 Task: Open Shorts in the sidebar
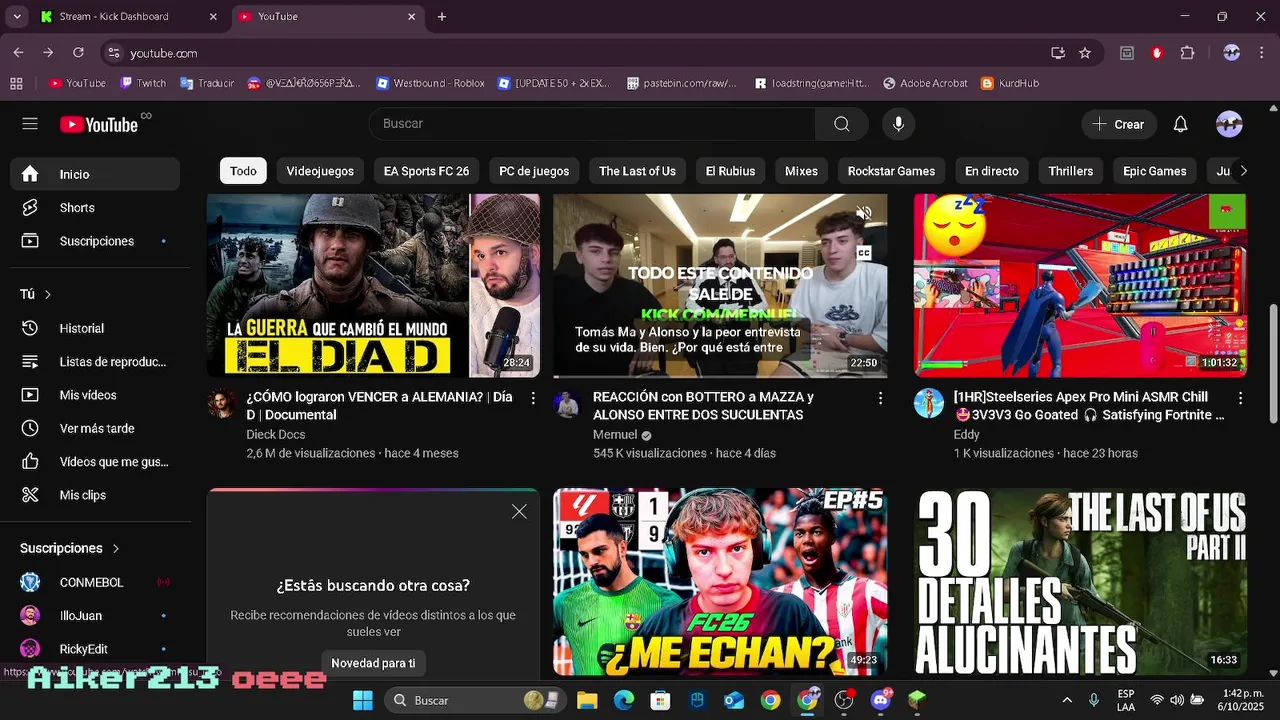(95, 208)
